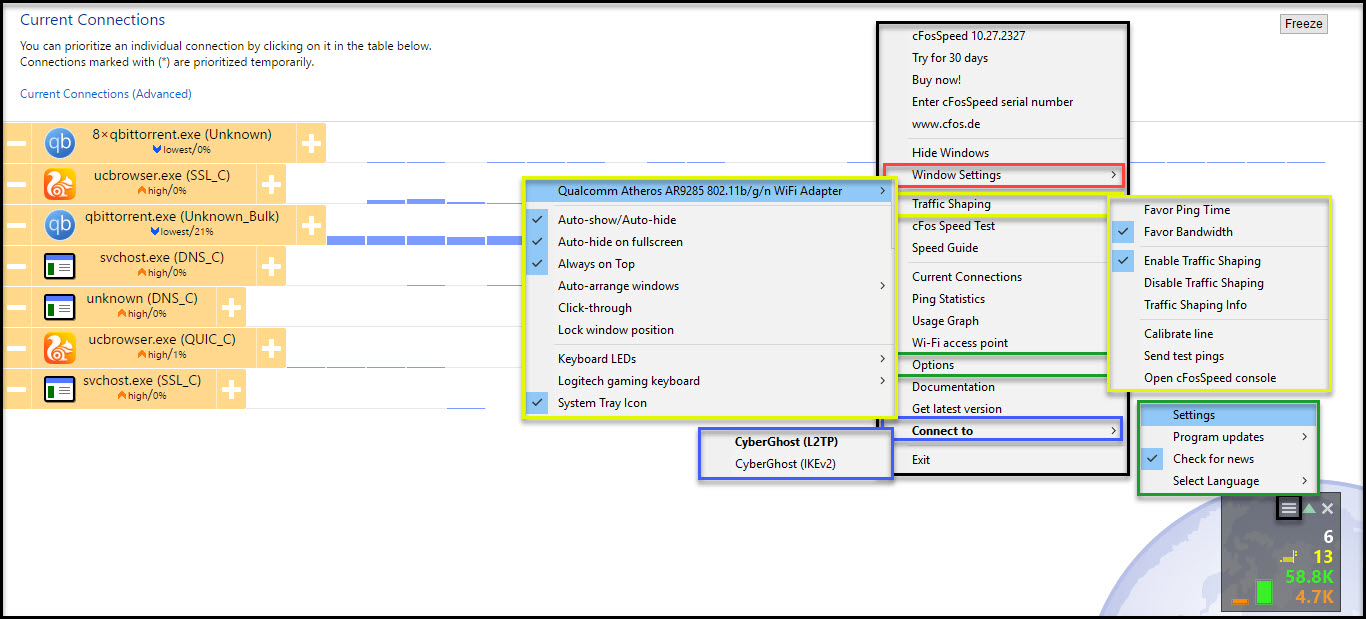
Task: Toggle Auto-show/Auto-hide option
Action: point(708,220)
